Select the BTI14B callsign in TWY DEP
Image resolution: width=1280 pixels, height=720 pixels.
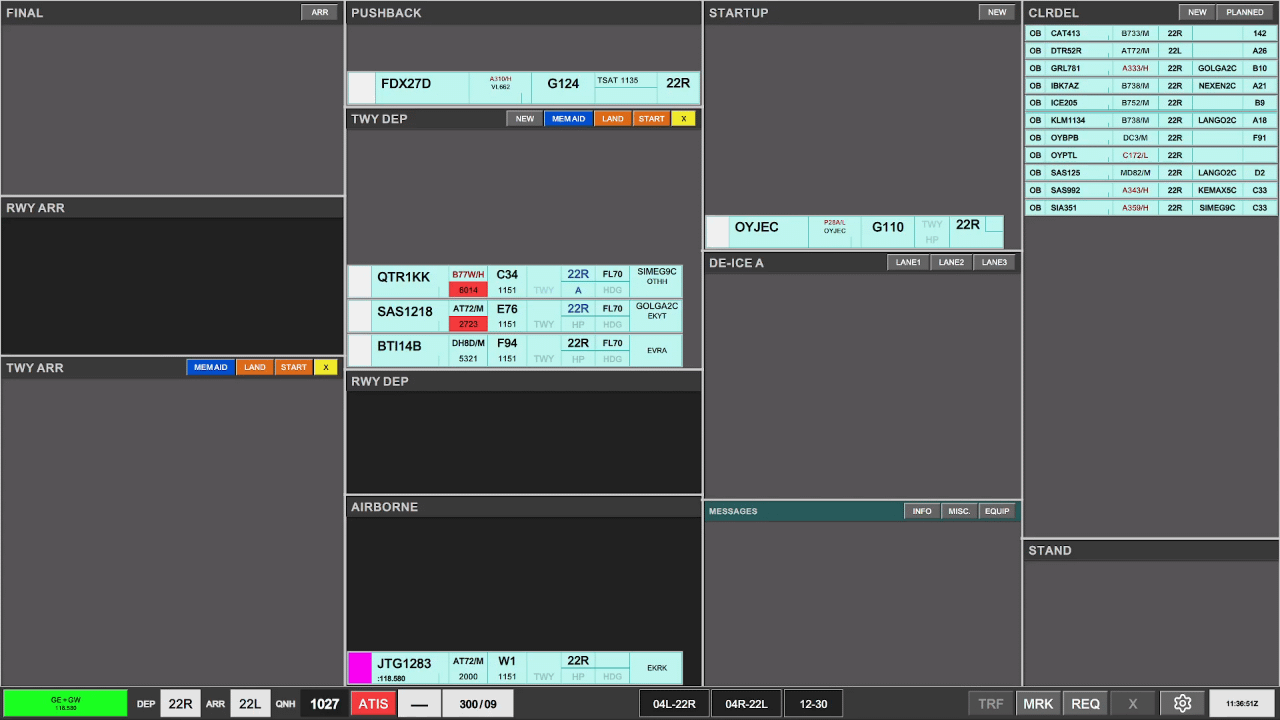[x=399, y=346]
